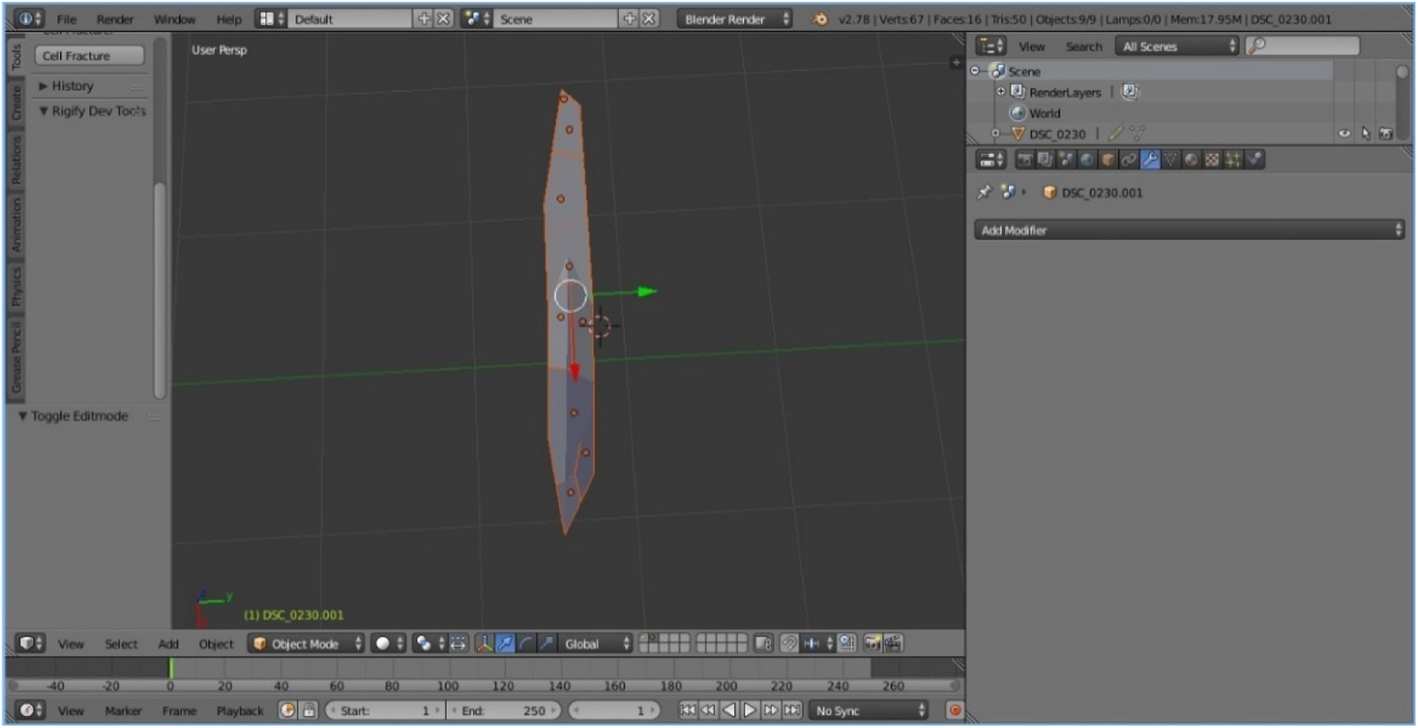
Task: Toggle layer lock to scene icon
Action: [x=764, y=644]
